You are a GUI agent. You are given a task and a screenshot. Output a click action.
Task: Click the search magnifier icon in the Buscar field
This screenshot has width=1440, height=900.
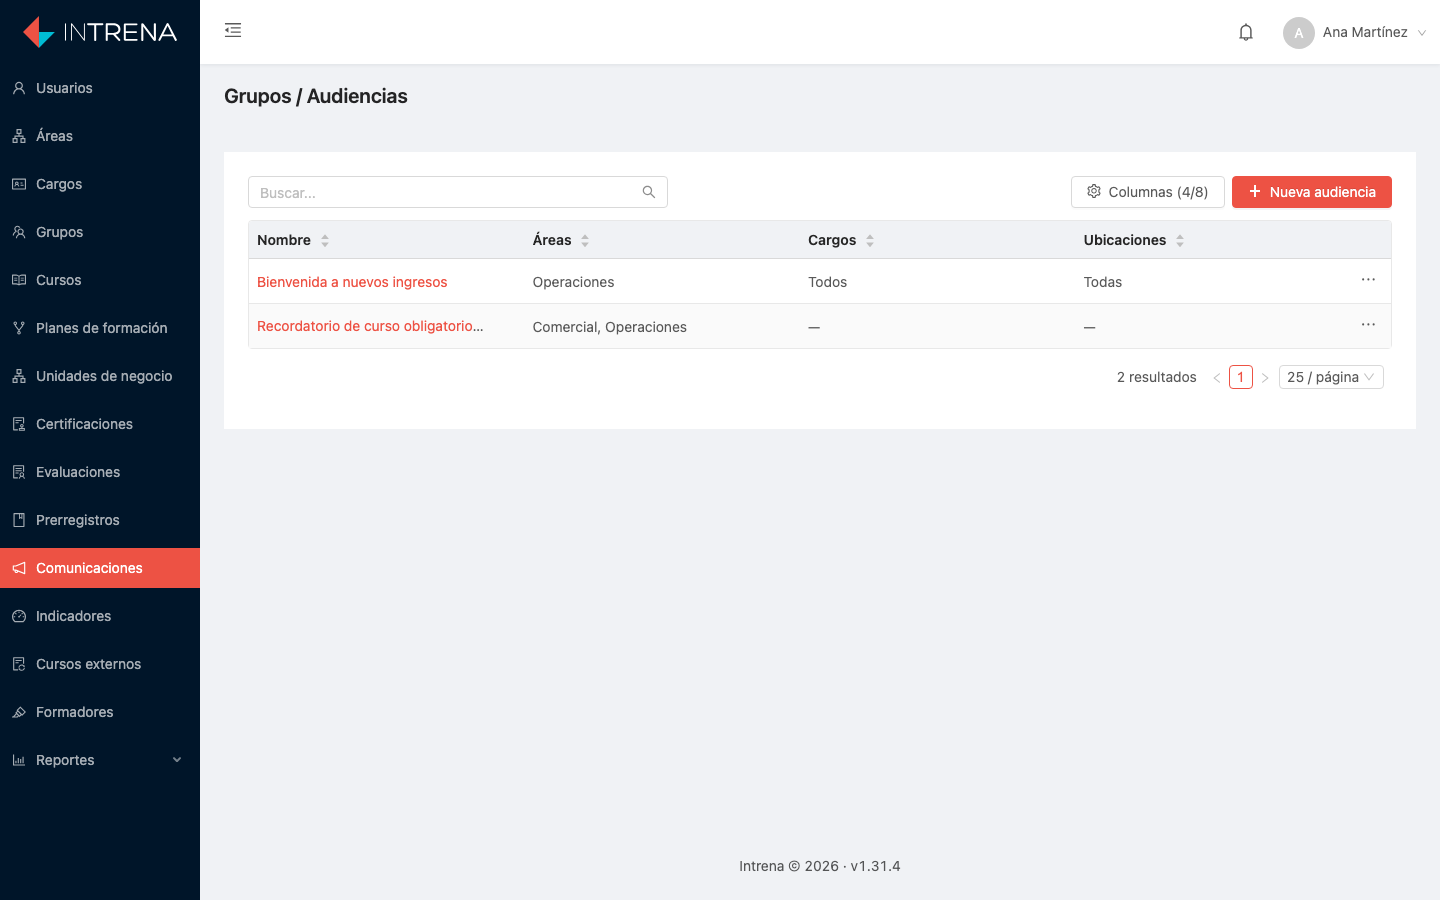click(649, 192)
